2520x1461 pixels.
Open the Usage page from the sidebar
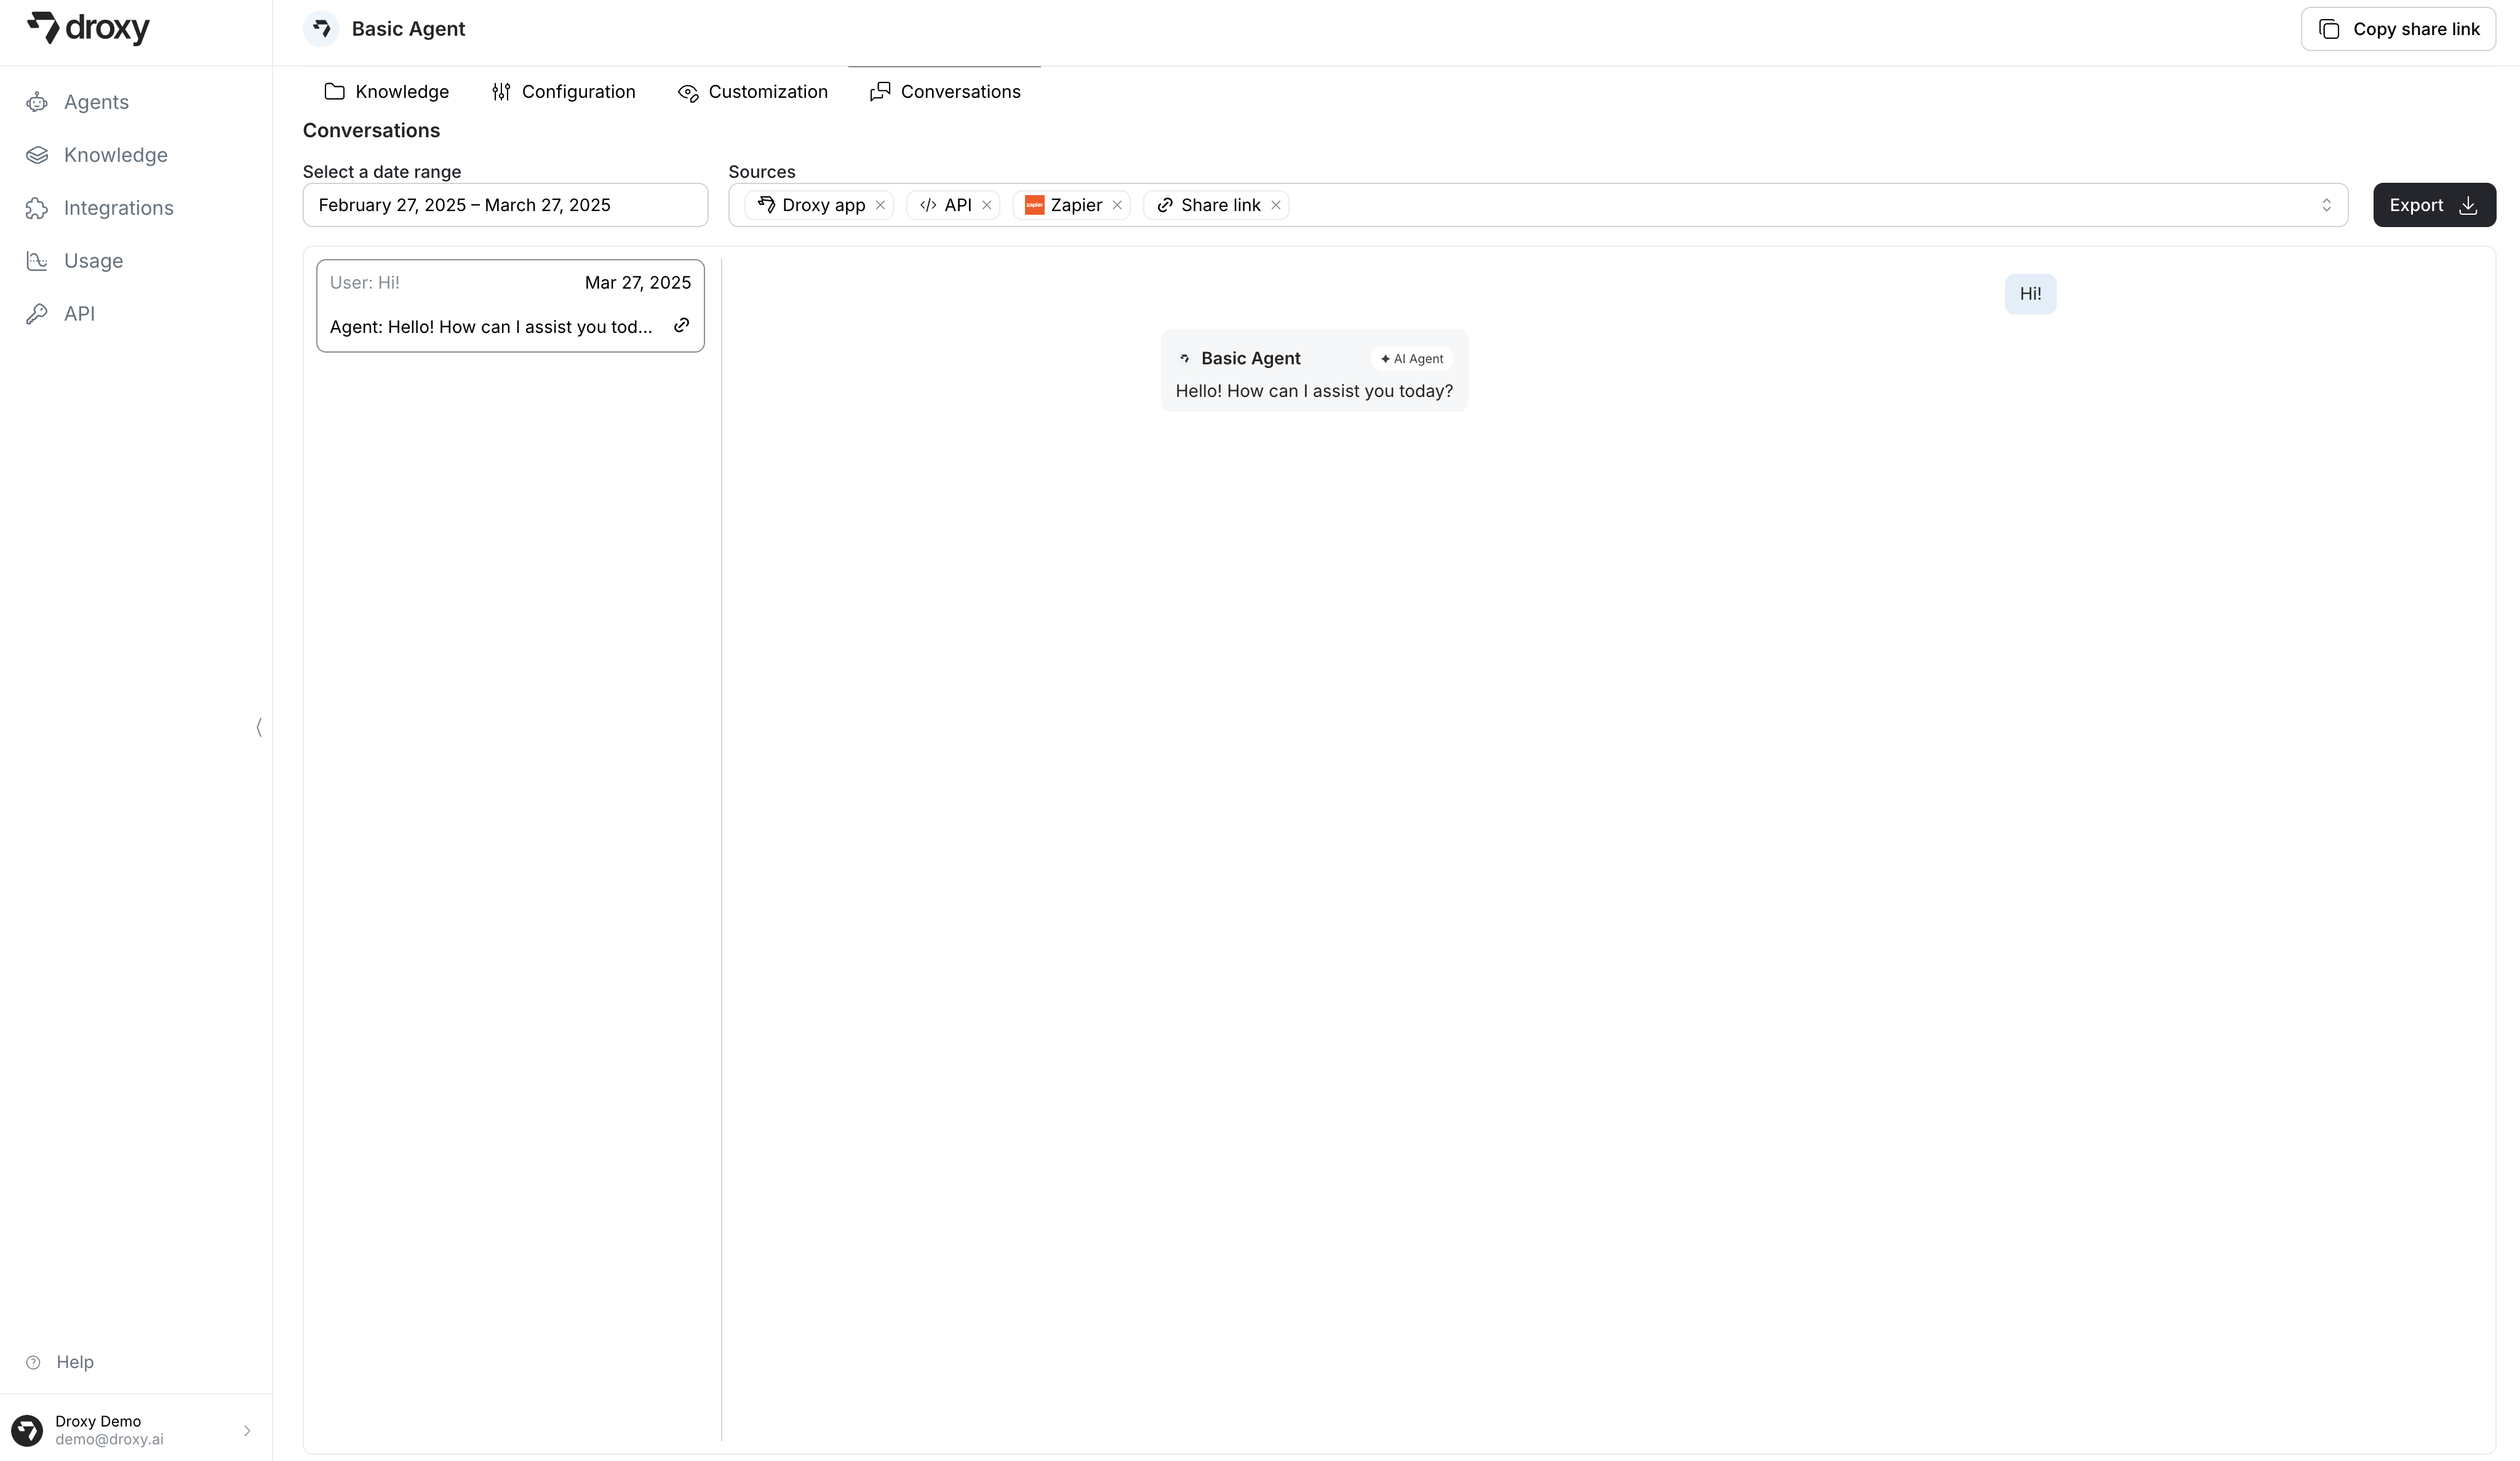coord(93,261)
